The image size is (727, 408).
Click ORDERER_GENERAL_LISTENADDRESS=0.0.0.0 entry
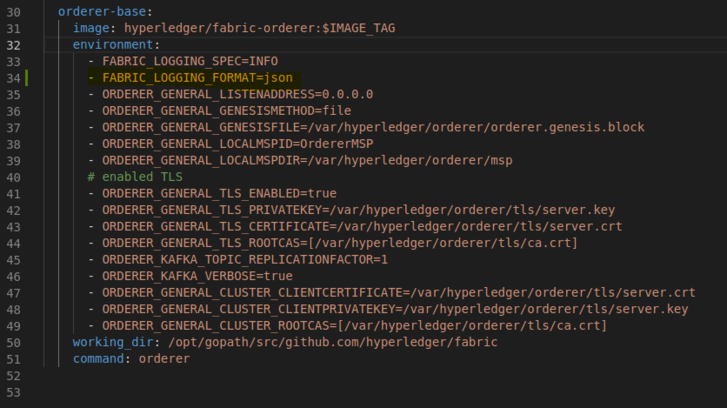(x=237, y=95)
